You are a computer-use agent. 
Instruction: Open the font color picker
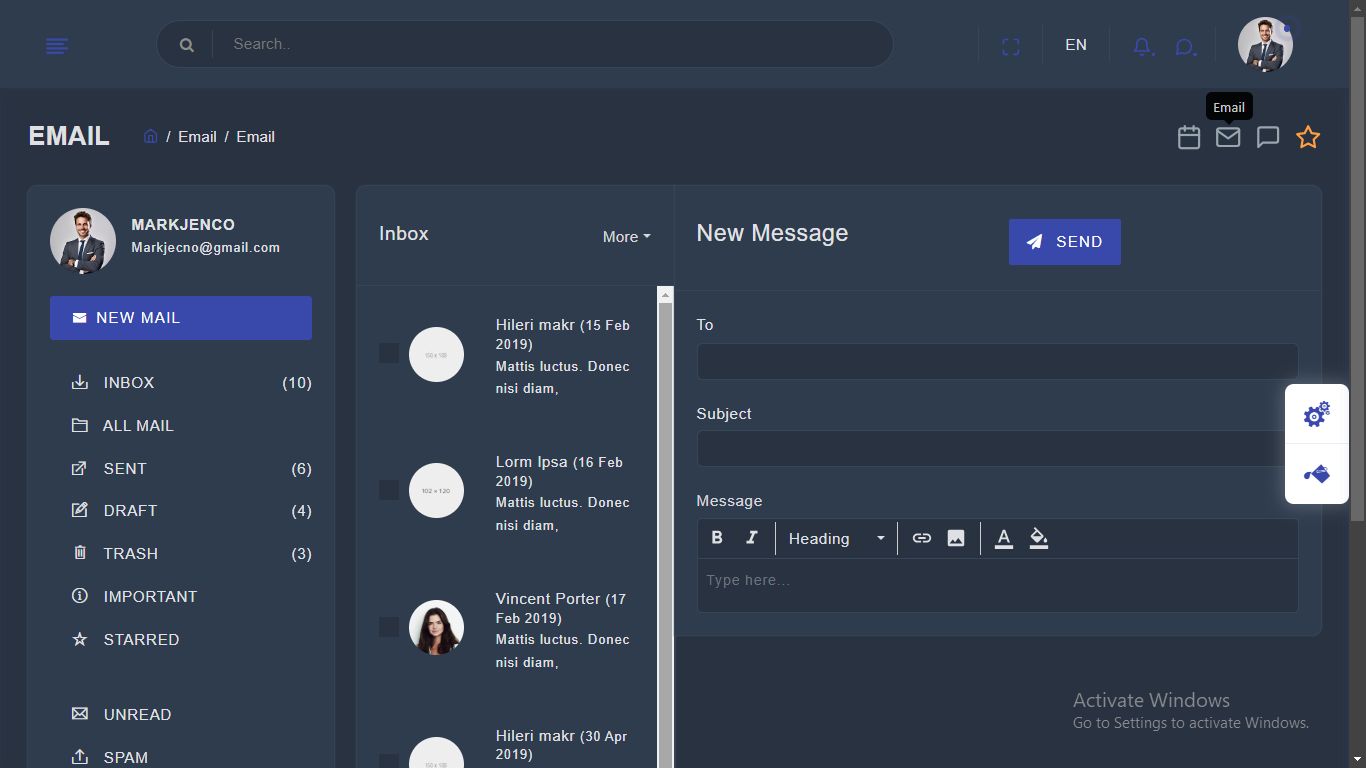[1004, 539]
